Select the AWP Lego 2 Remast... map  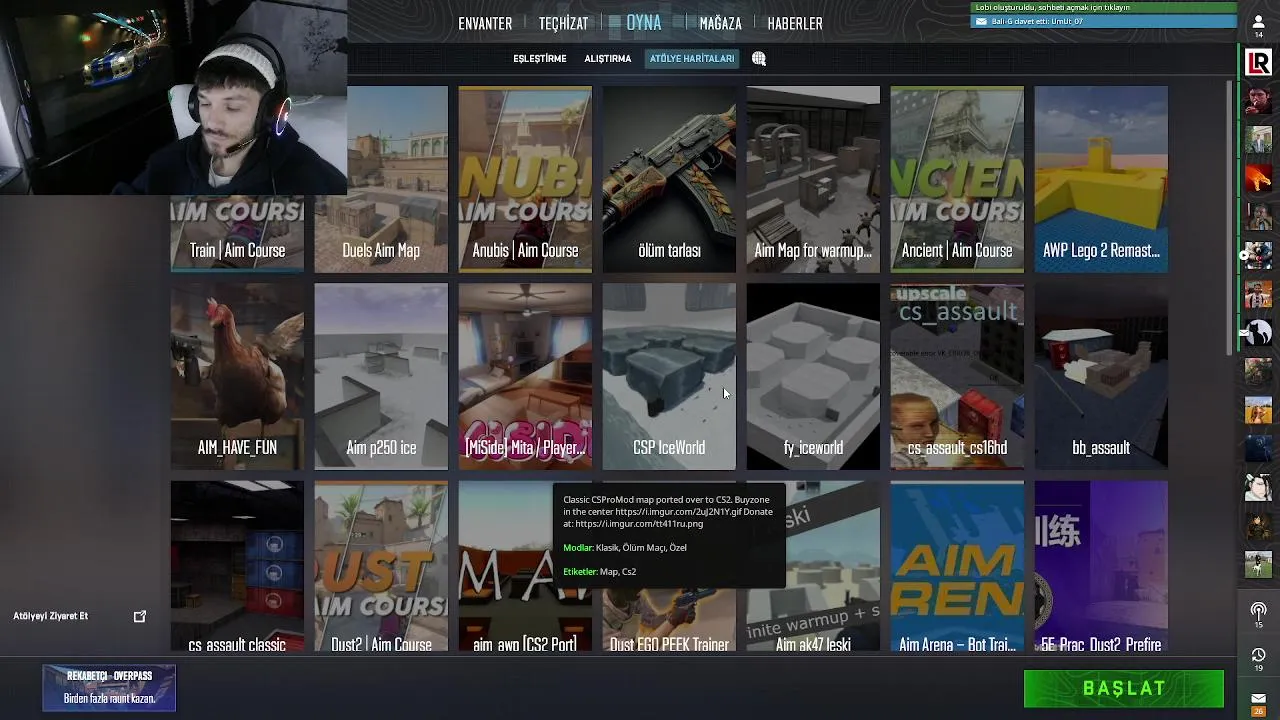[1101, 179]
